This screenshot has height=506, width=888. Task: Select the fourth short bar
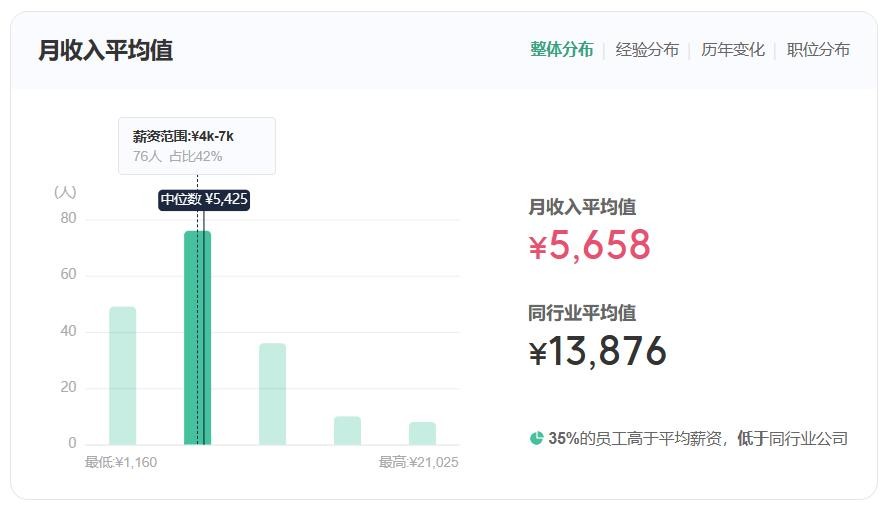[x=347, y=430]
